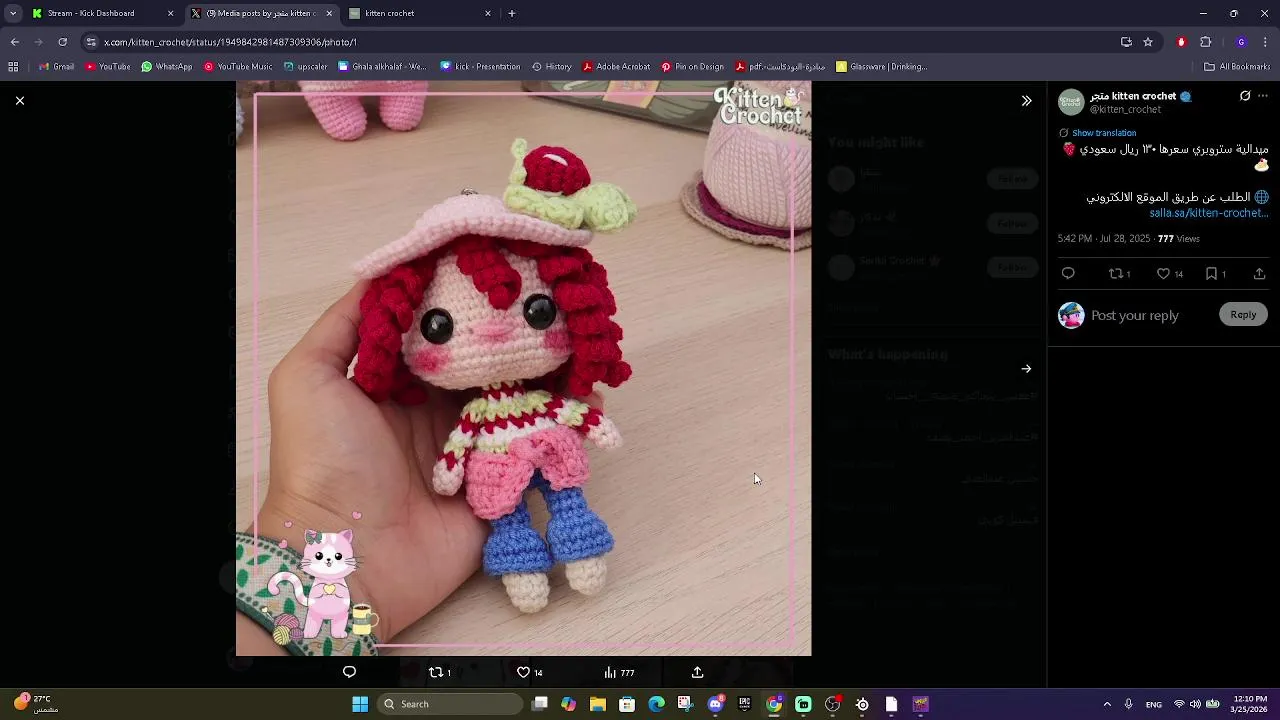Open the Extensions puzzle icon
This screenshot has height=720, width=1280.
1205,42
